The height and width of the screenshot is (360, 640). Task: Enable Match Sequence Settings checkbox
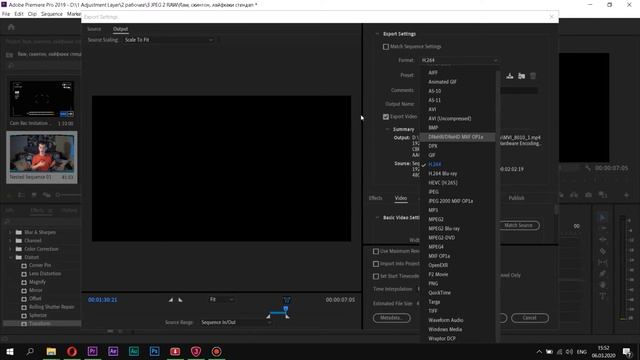coord(386,47)
